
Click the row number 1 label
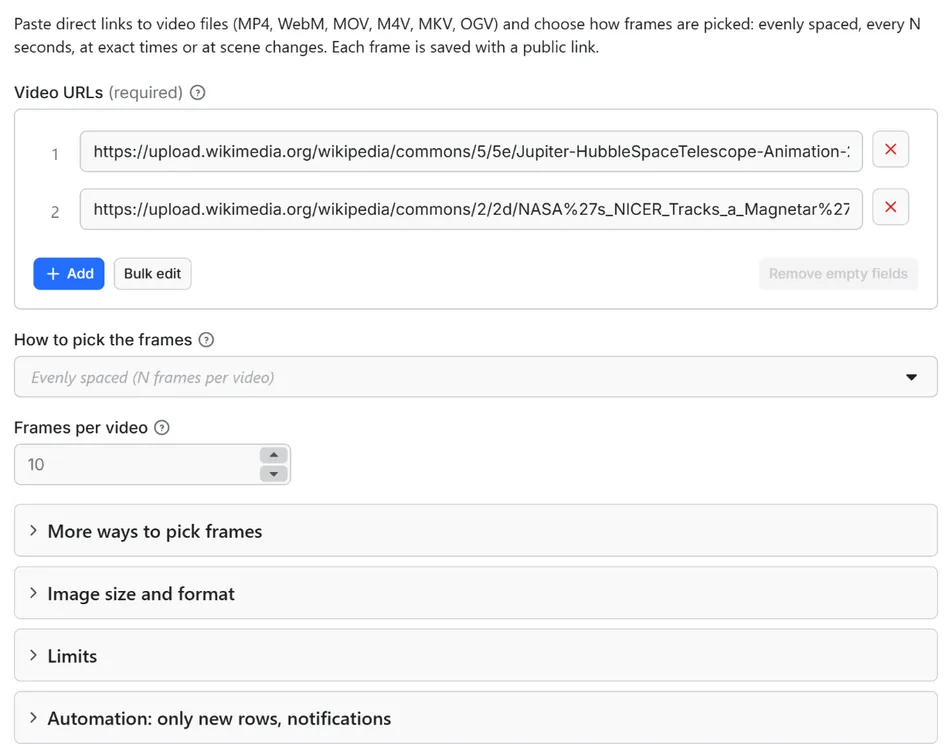[55, 154]
